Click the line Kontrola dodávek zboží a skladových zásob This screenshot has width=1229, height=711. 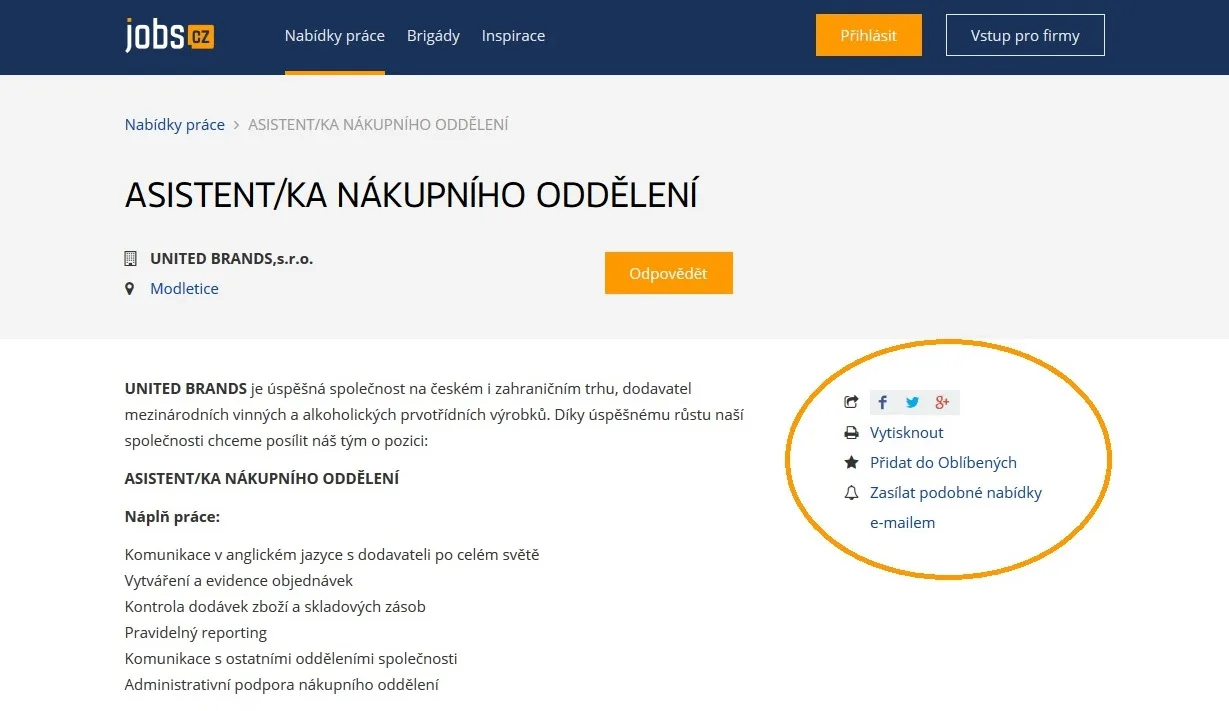click(275, 606)
